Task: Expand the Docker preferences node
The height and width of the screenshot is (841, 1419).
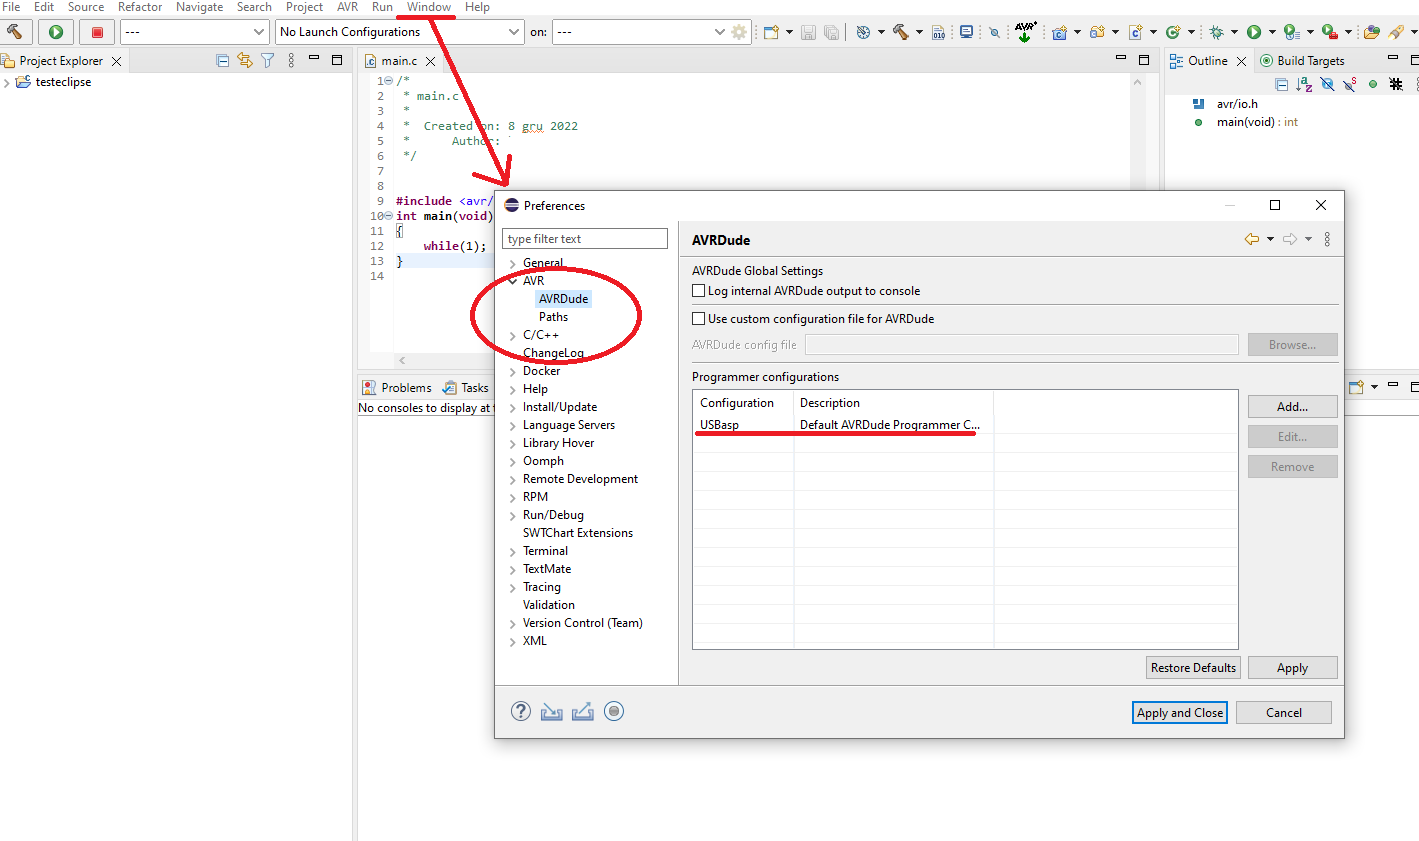Action: [513, 371]
